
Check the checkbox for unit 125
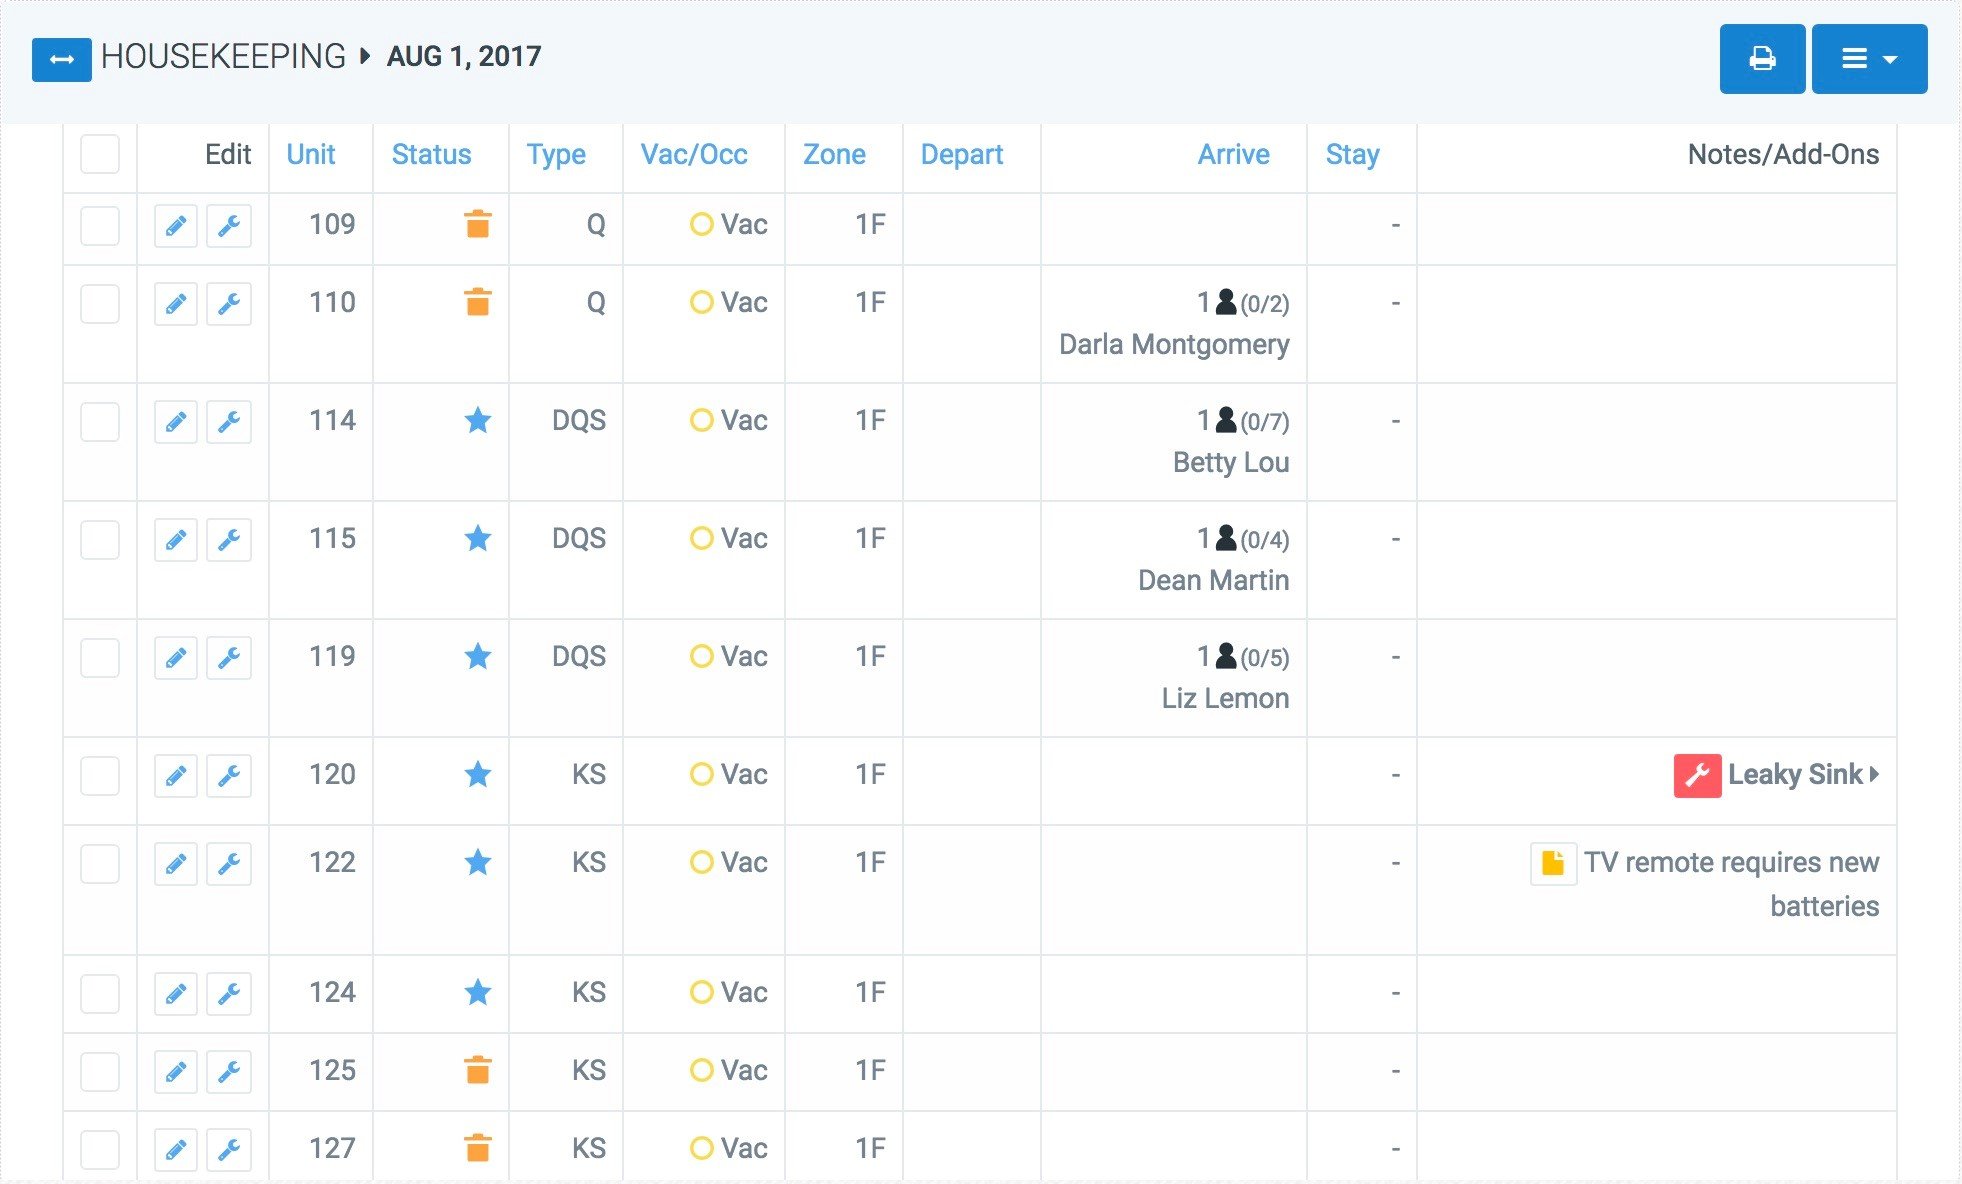click(100, 1071)
